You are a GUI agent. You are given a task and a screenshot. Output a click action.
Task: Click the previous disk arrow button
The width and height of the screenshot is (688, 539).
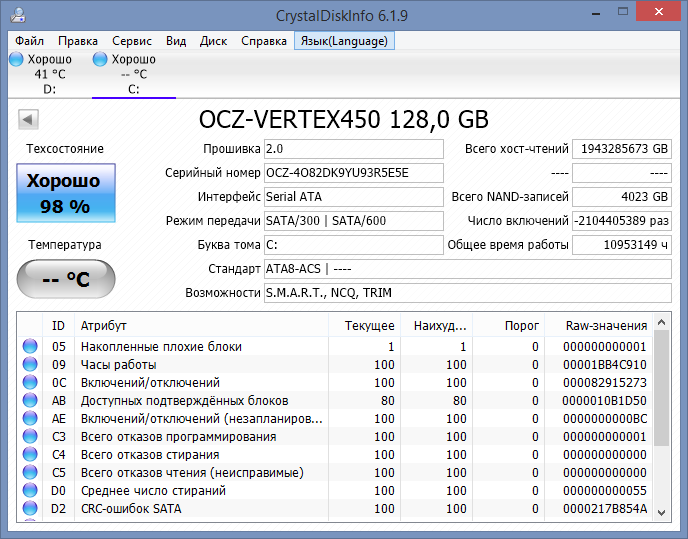28,120
